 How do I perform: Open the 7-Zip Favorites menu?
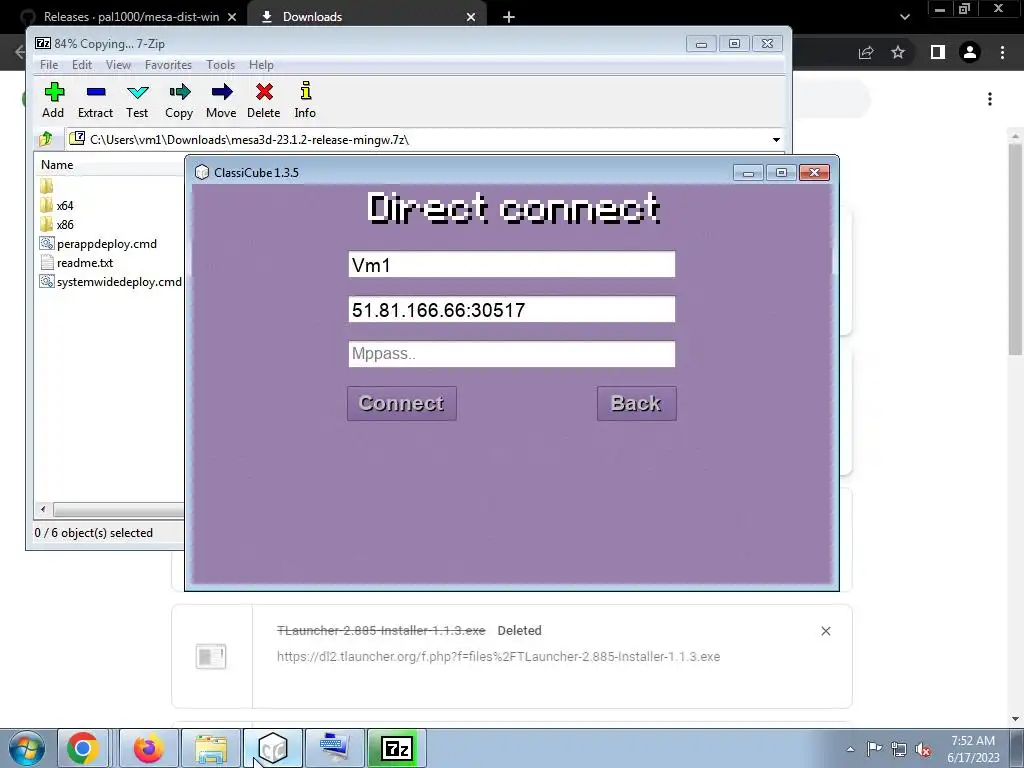[x=168, y=65]
